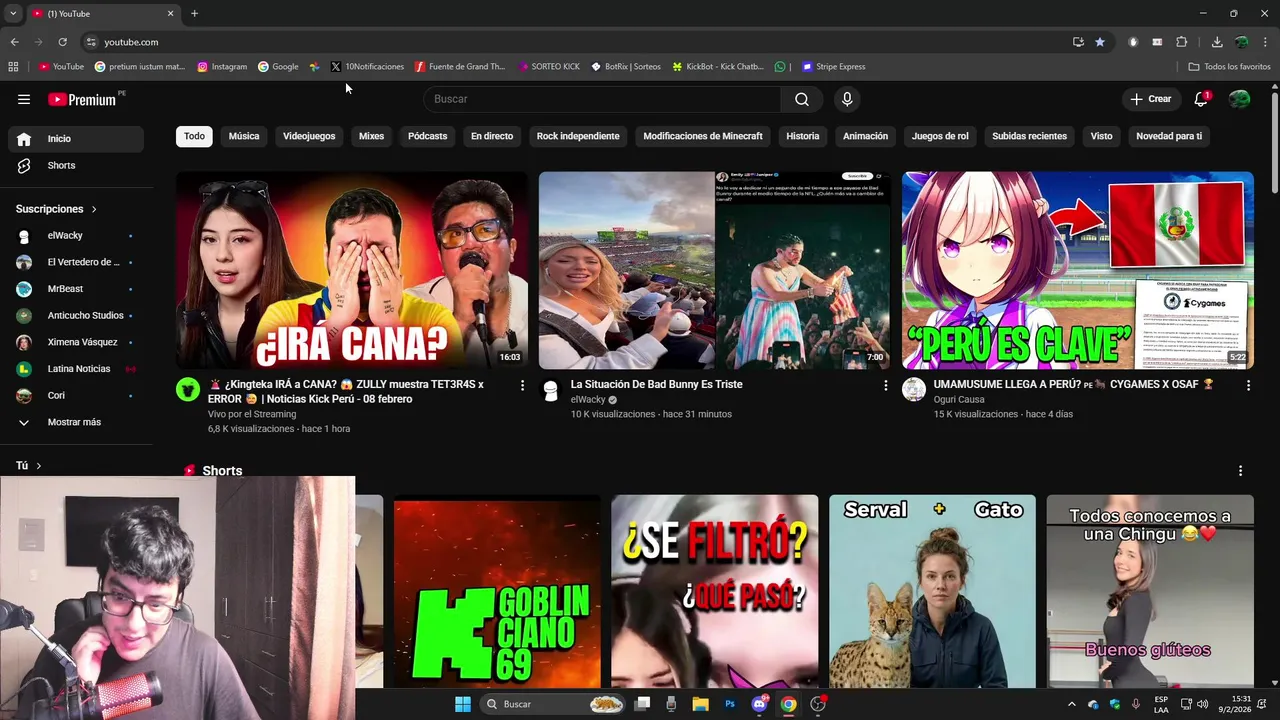Select the Juegos de rol chip
Screen dimensions: 1280x720
pos(940,136)
